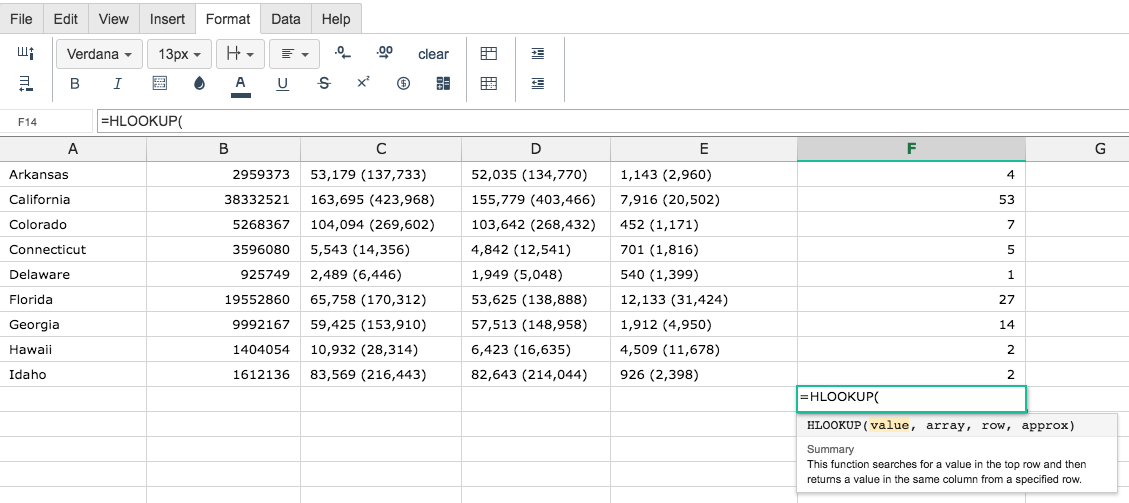Apply strikethrough to cell text

[324, 83]
